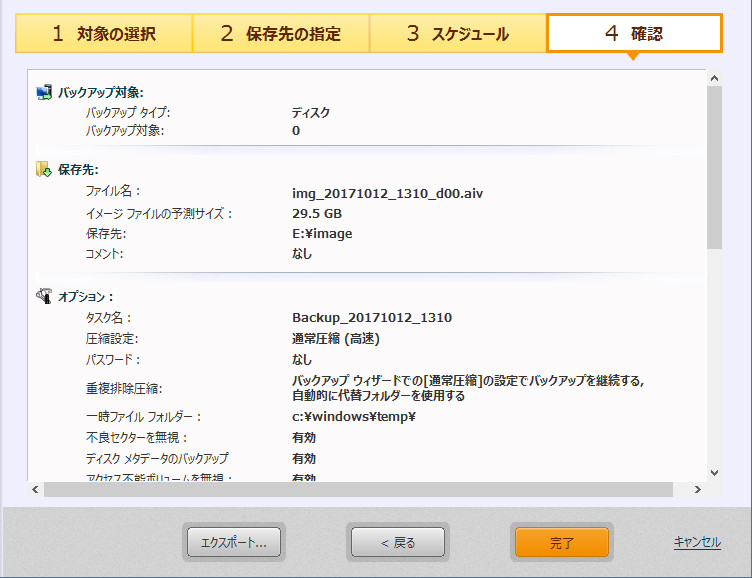
Task: Click the backup target monitor icon
Action: (x=44, y=92)
